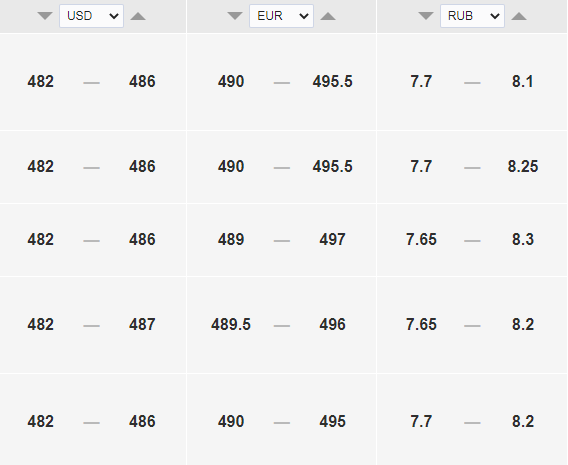Select the 489.5 EUR buy rate
Viewport: 568px width, 465px height.
(231, 324)
